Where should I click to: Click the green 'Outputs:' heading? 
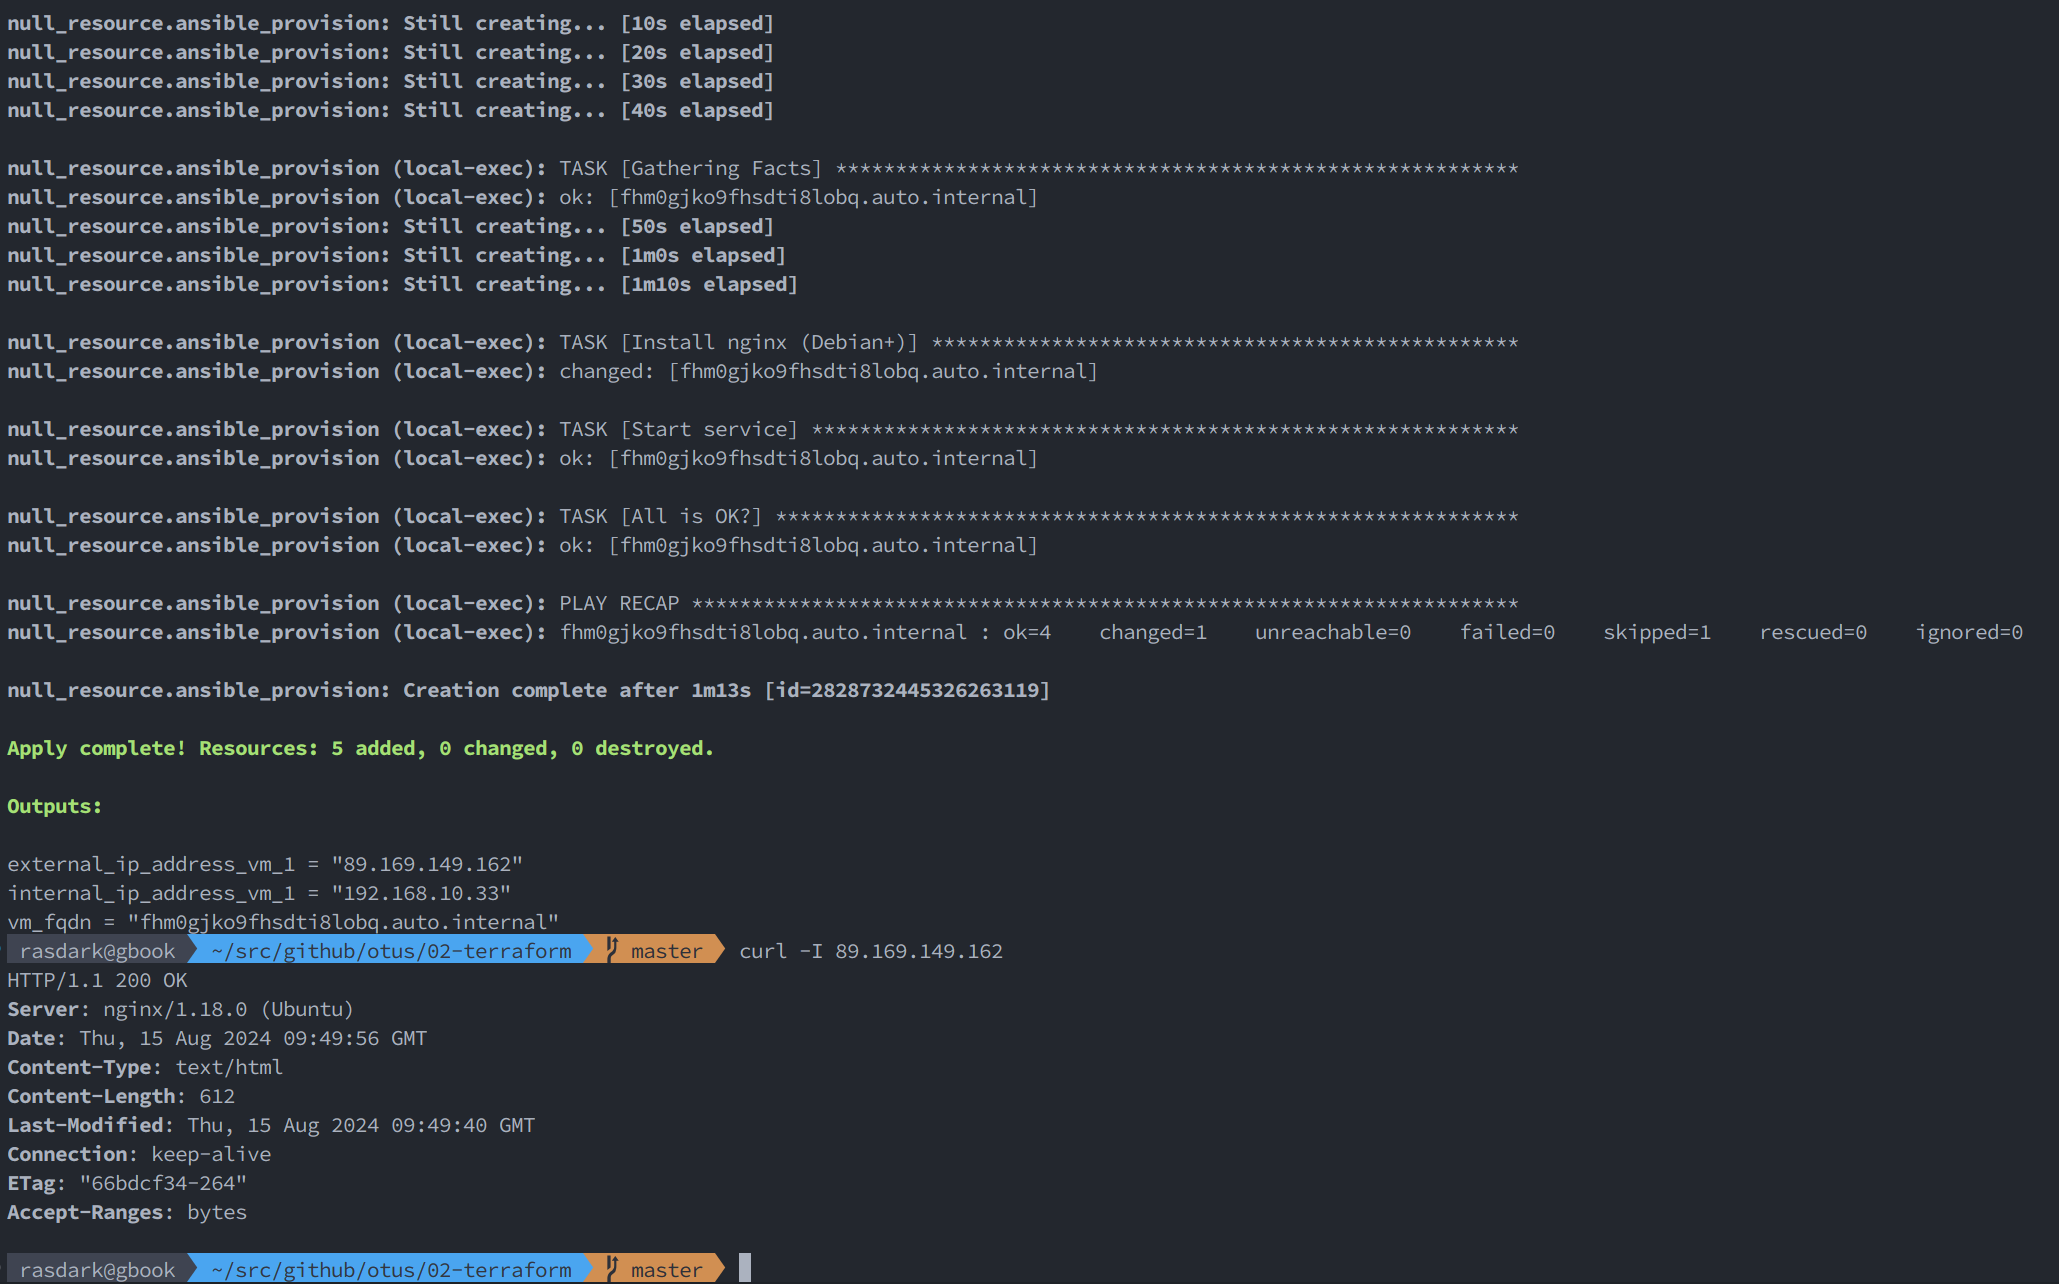pyautogui.click(x=55, y=806)
